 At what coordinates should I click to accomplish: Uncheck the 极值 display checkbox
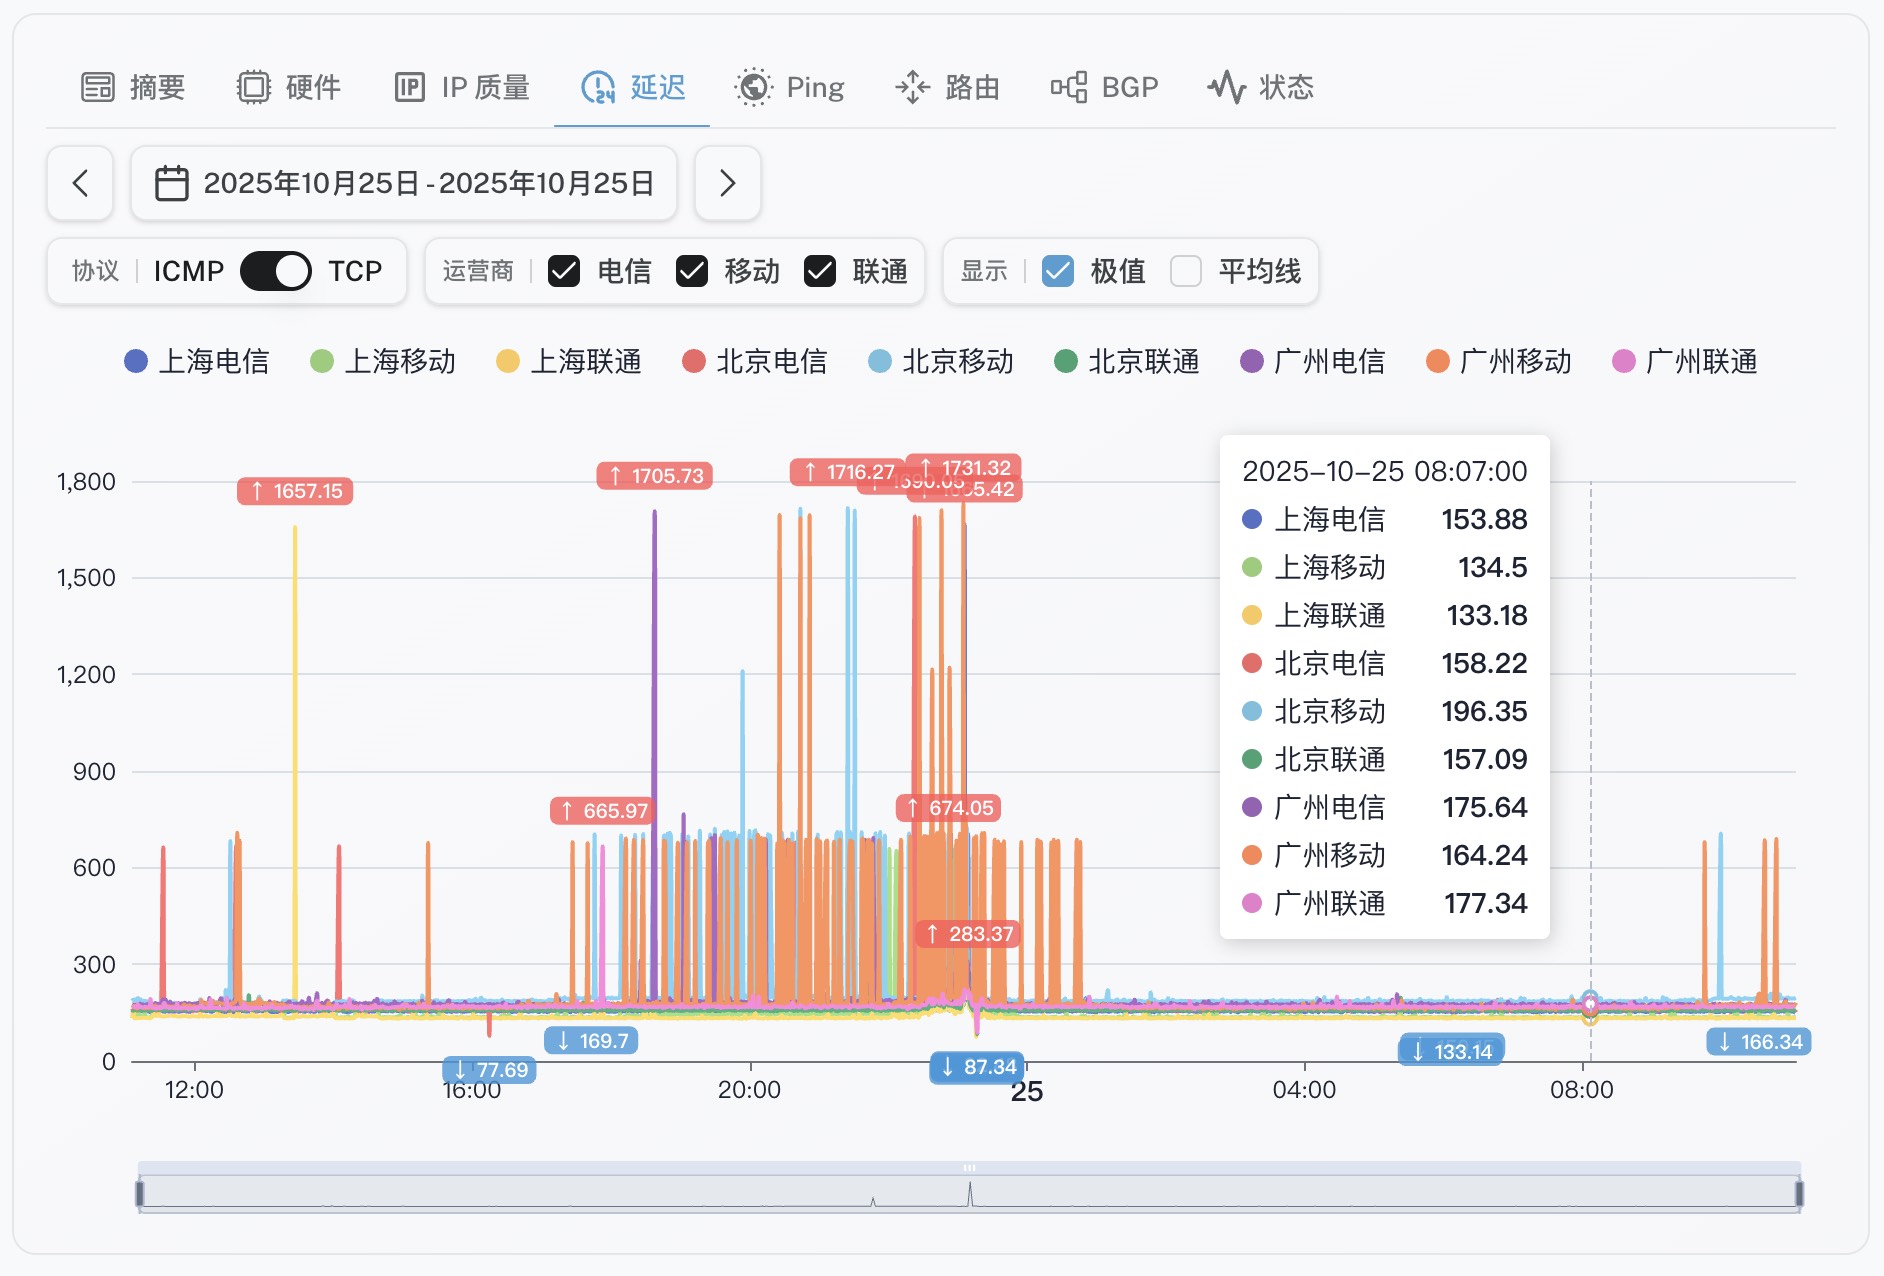(x=1058, y=271)
